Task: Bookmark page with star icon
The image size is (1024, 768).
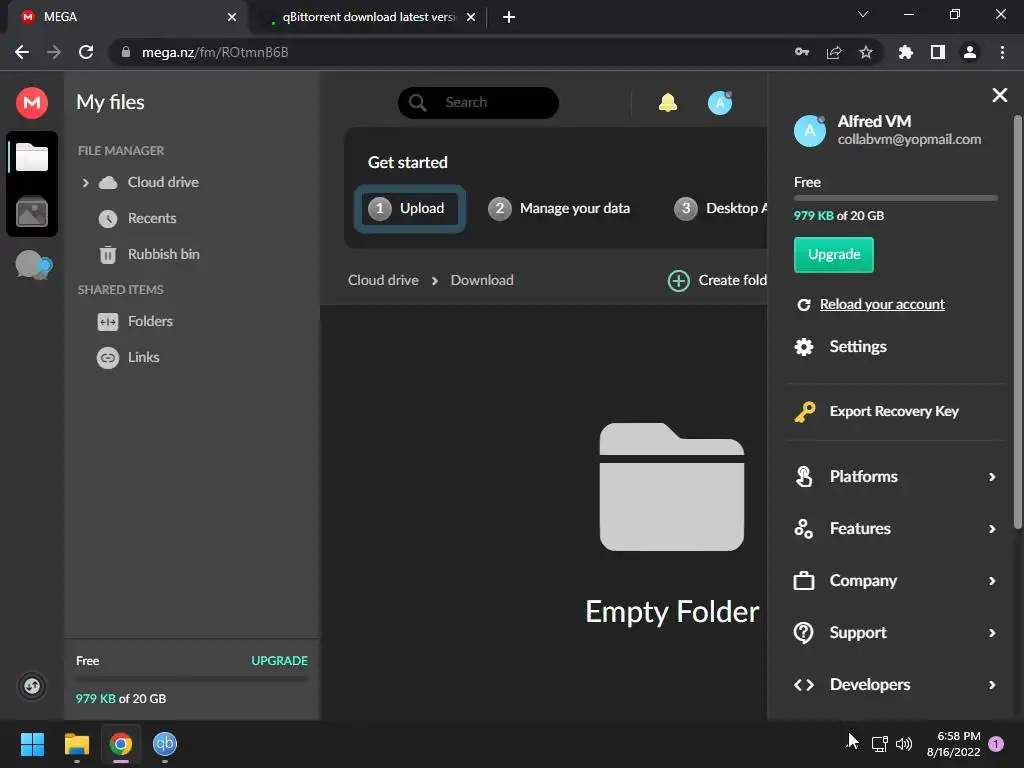Action: [866, 52]
